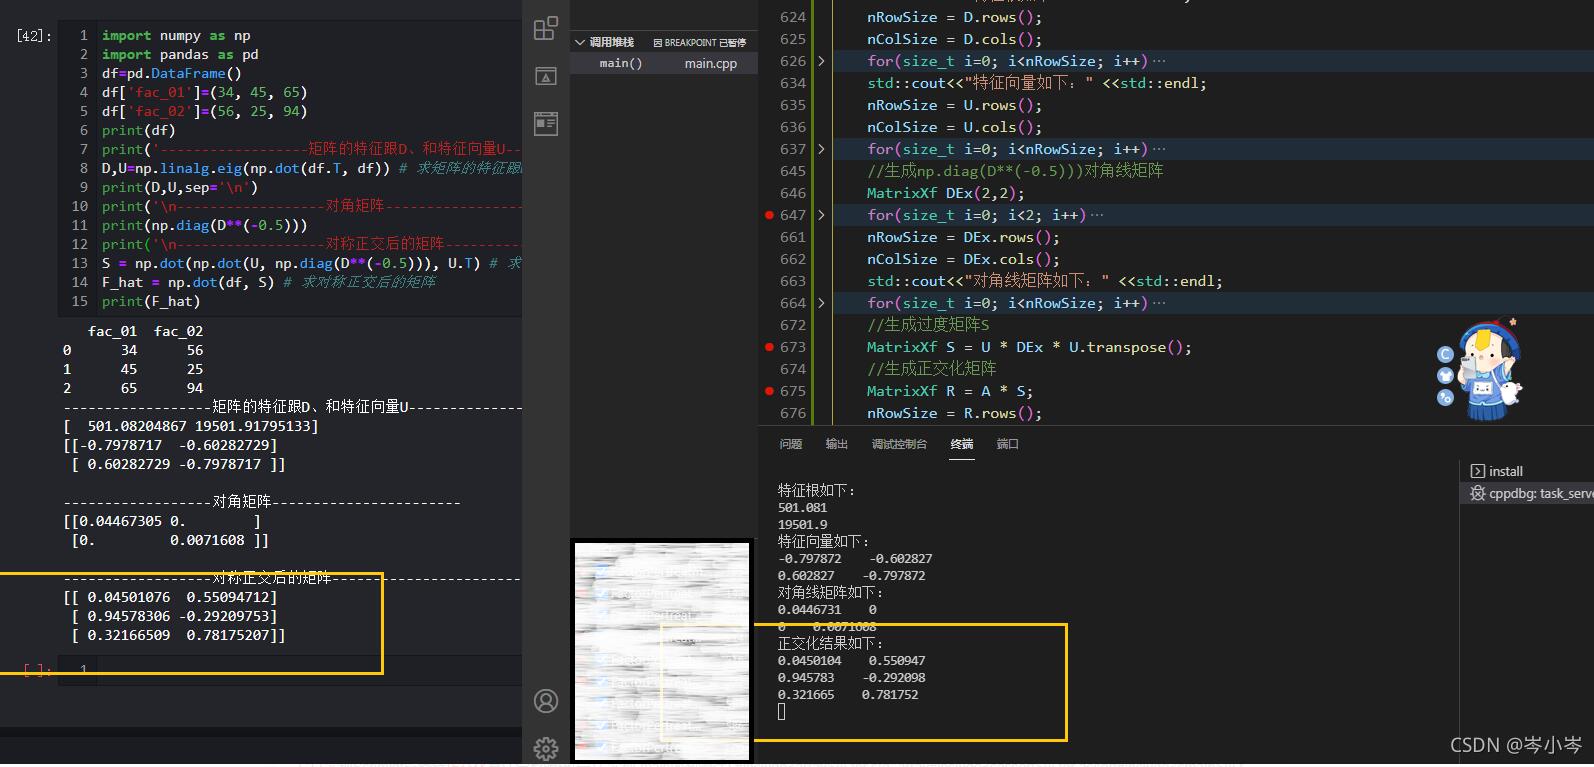The height and width of the screenshot is (767, 1594).
Task: Open the Manage gear icon
Action: 546,748
